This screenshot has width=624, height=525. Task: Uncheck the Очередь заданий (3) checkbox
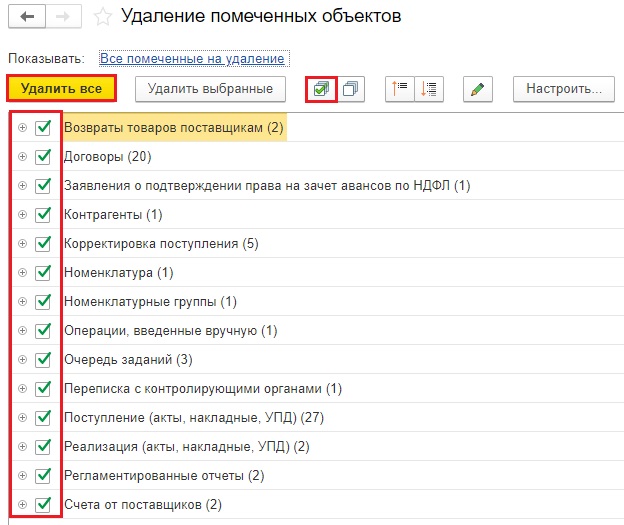[x=43, y=360]
